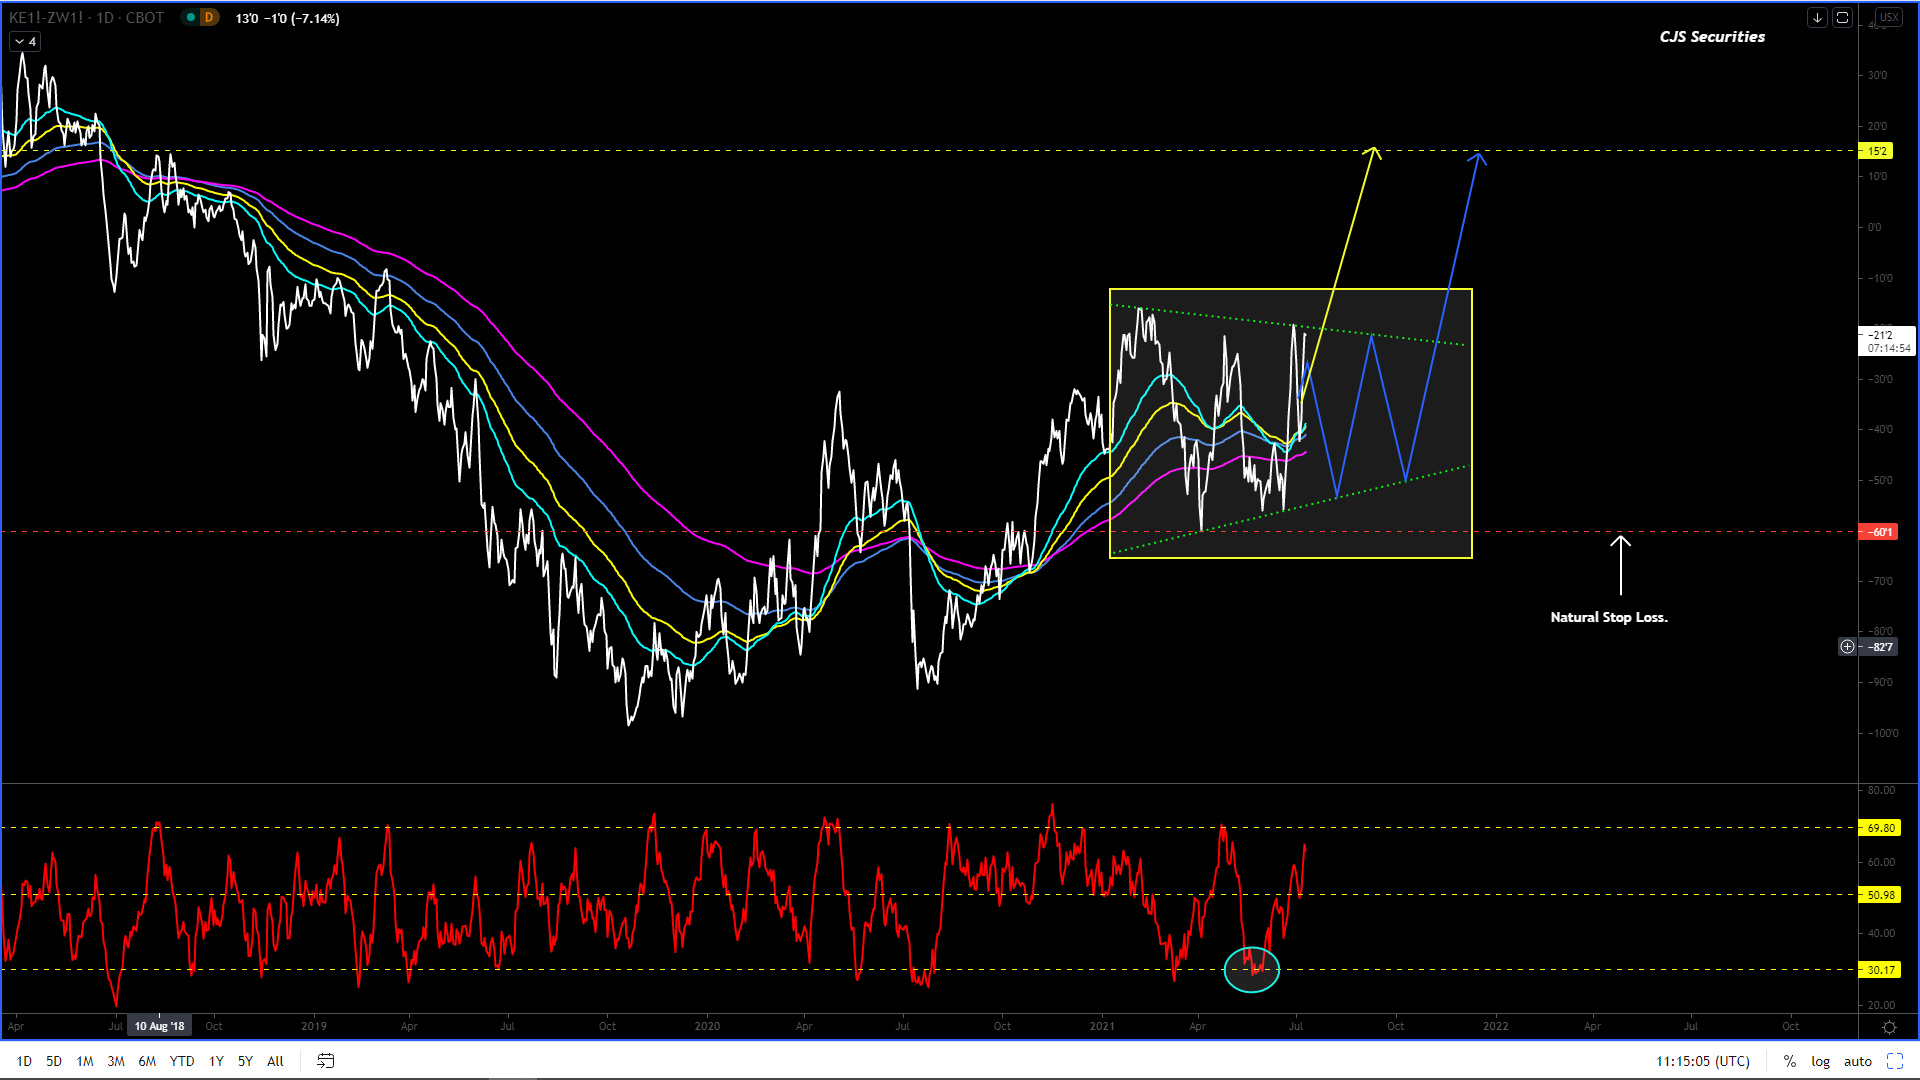This screenshot has width=1920, height=1080.
Task: Click the plus icon beside -82'7 price label
Action: (1847, 647)
